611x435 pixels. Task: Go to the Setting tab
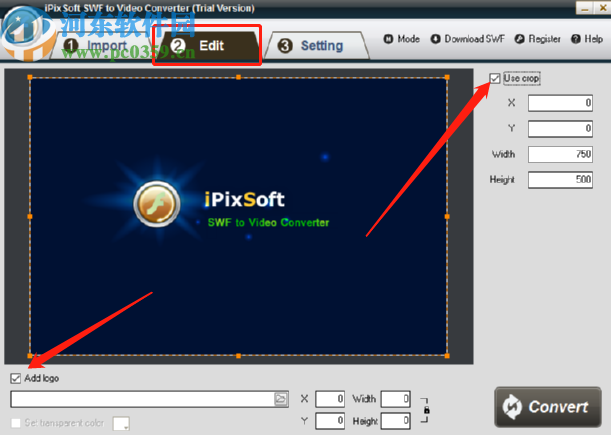click(x=316, y=46)
